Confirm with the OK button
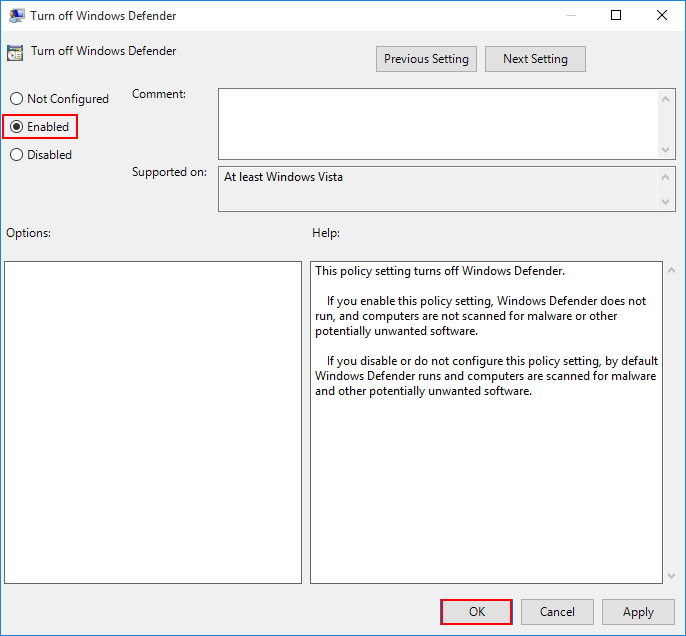Viewport: 686px width, 636px height. [x=476, y=612]
